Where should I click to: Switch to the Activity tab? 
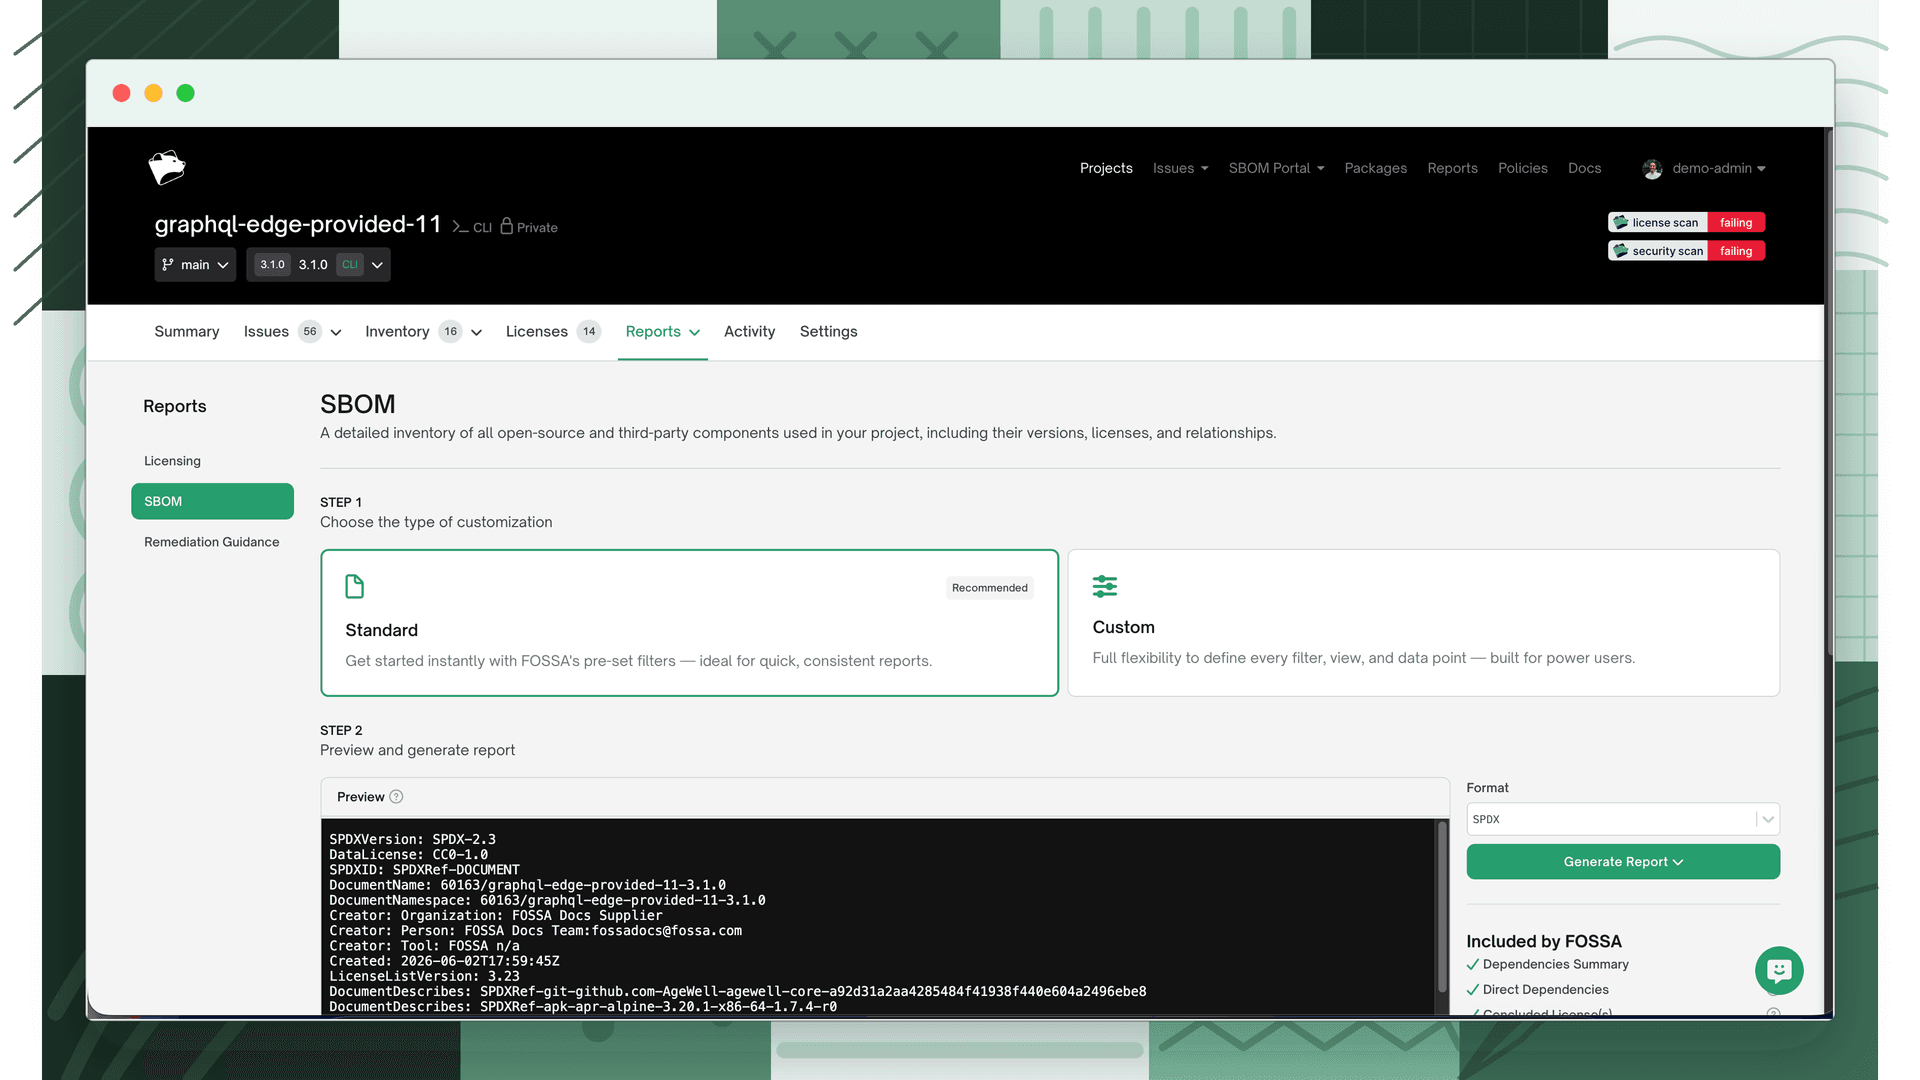coord(749,332)
